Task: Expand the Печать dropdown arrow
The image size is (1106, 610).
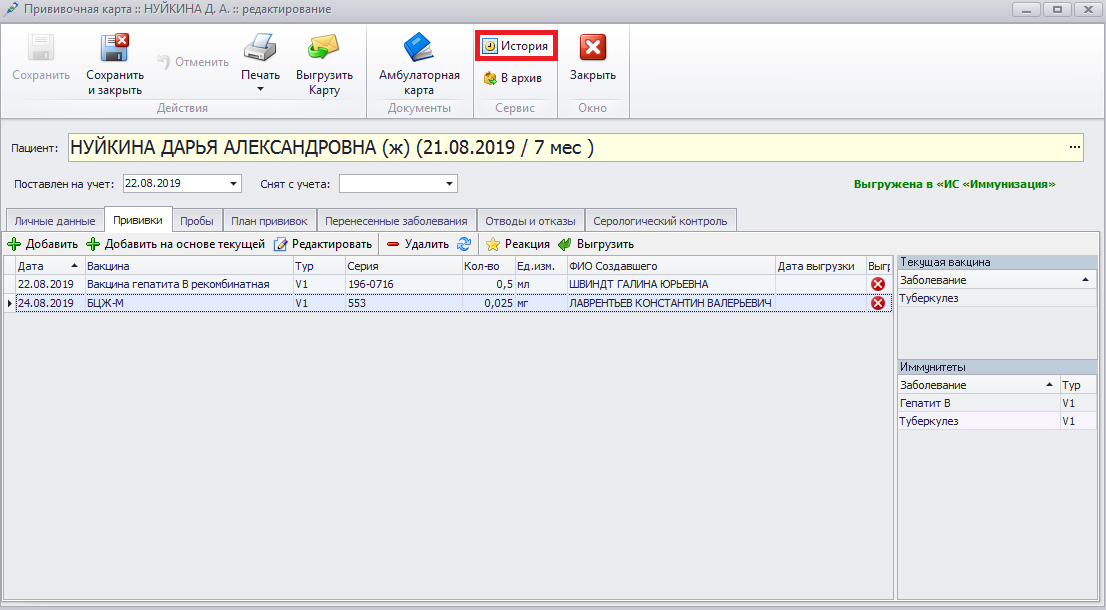Action: pyautogui.click(x=260, y=89)
